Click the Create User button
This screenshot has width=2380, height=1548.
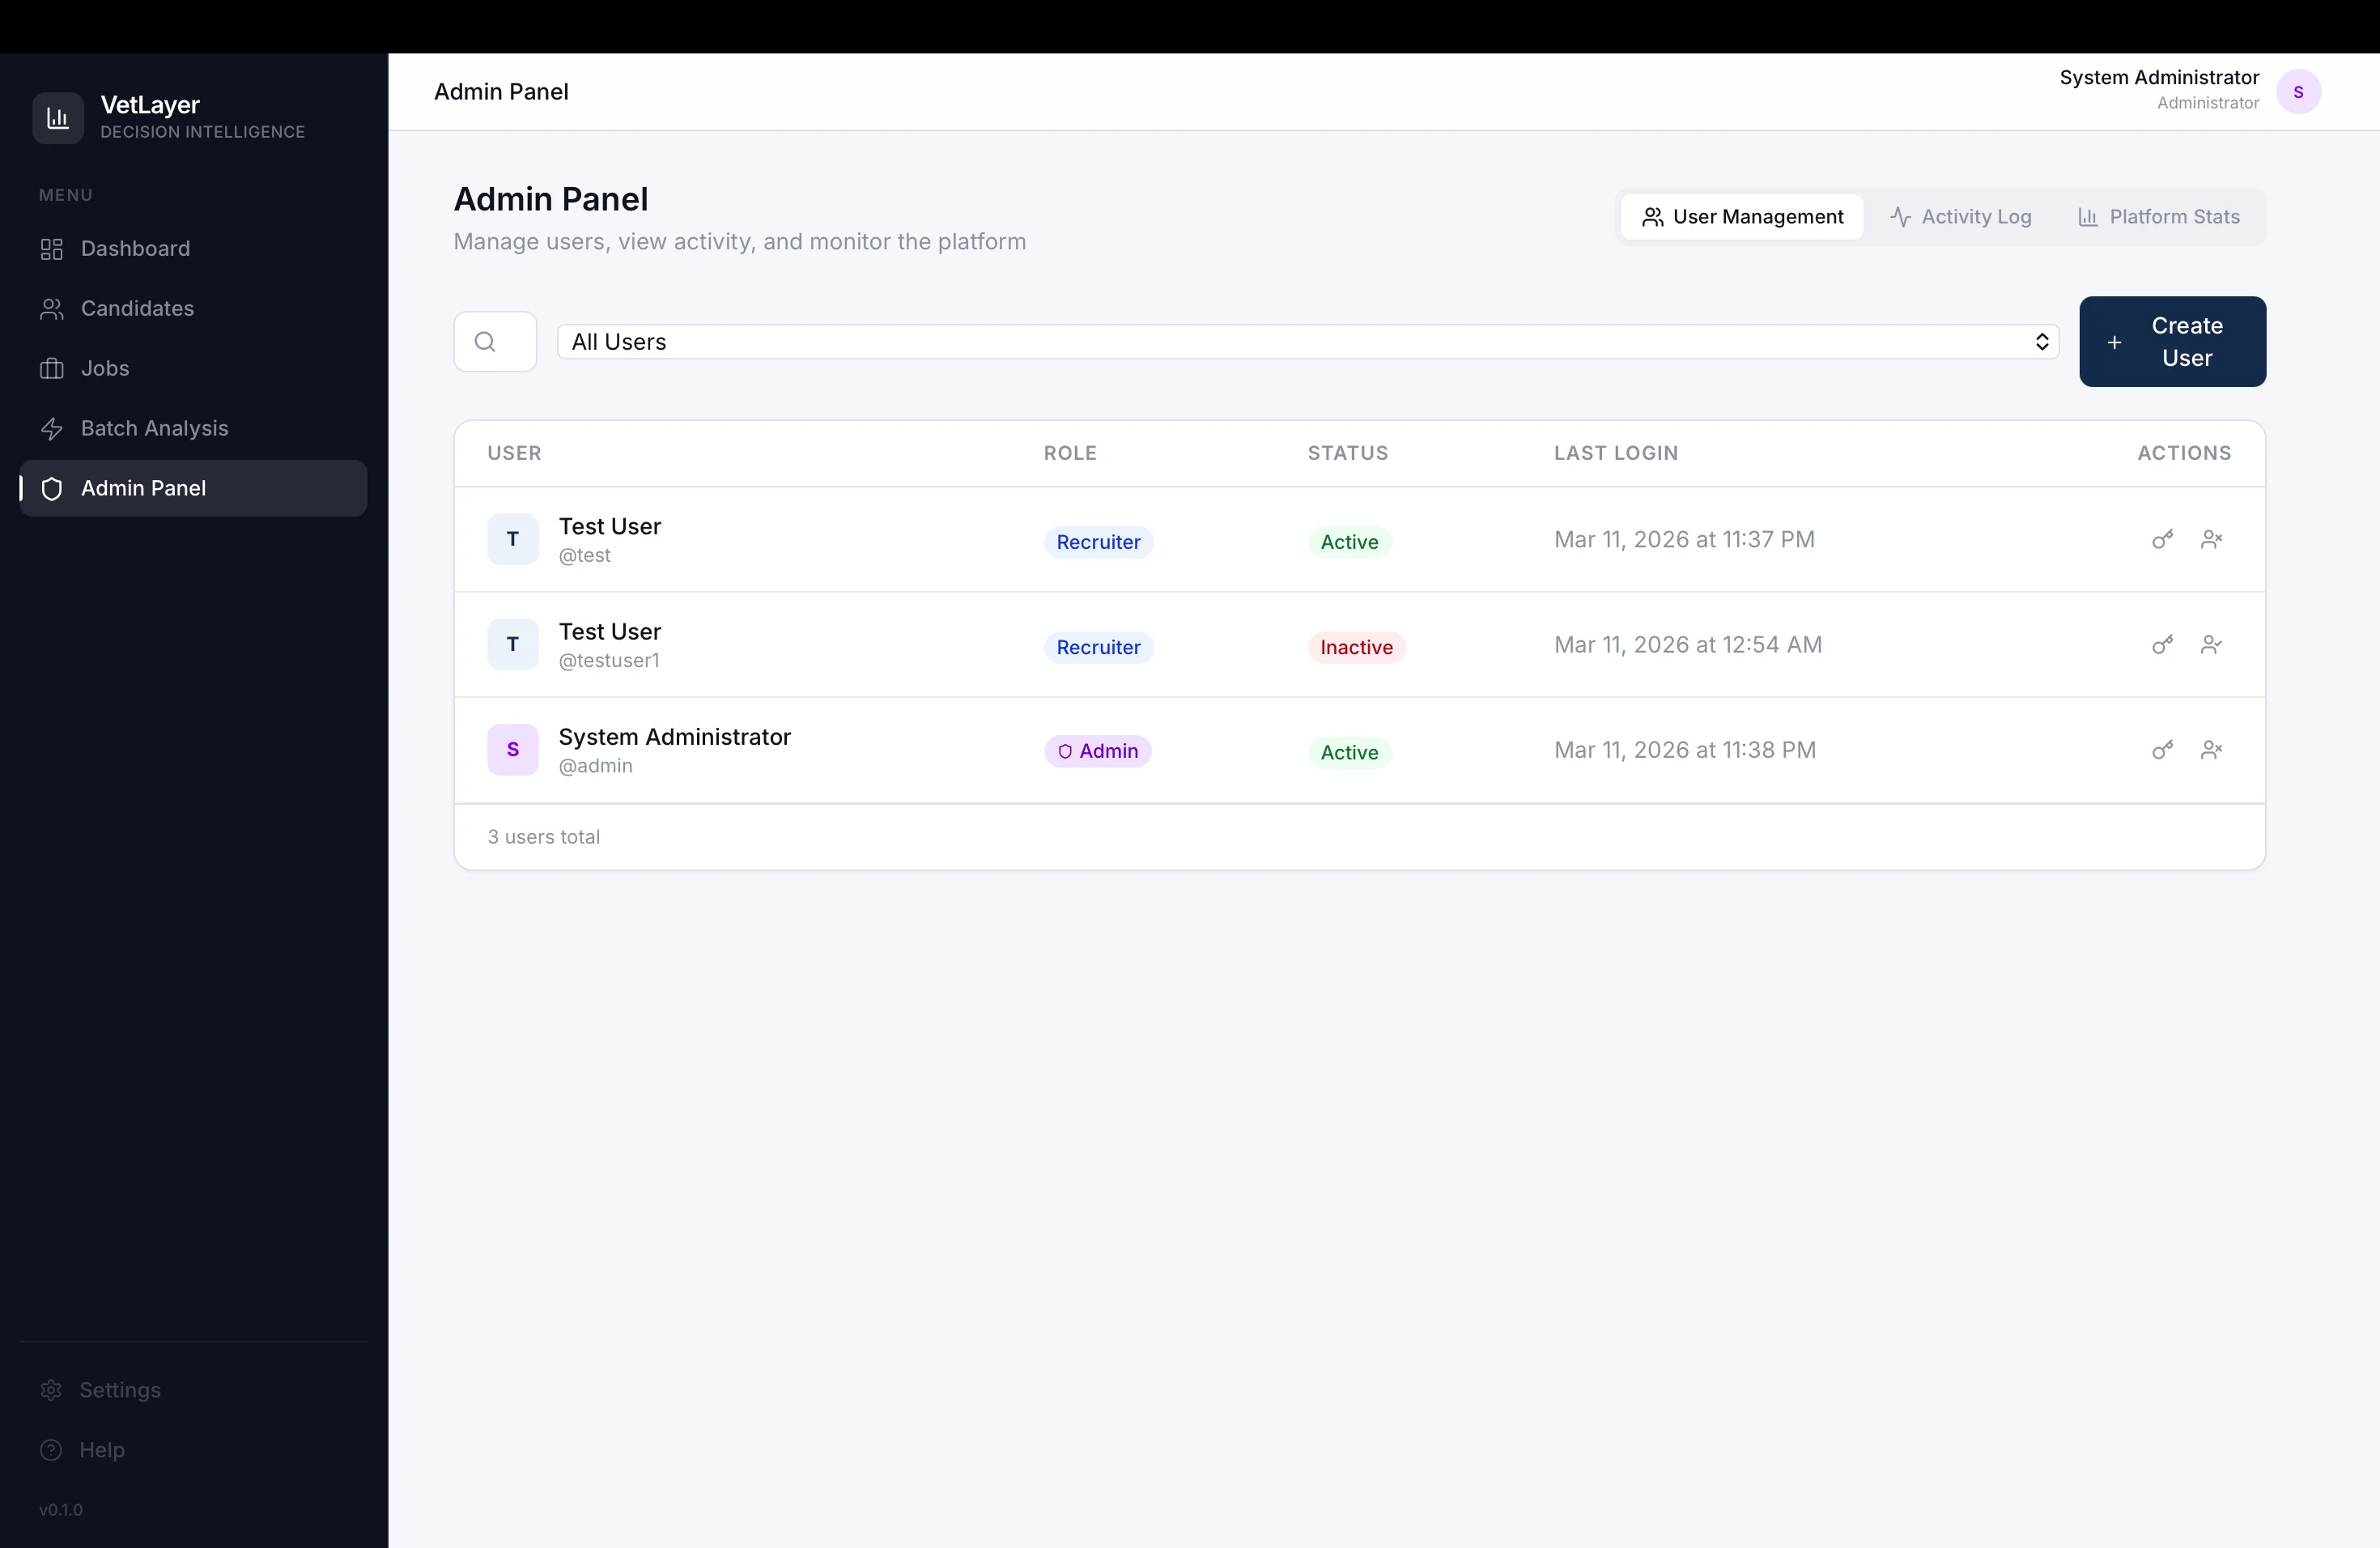pos(2173,341)
